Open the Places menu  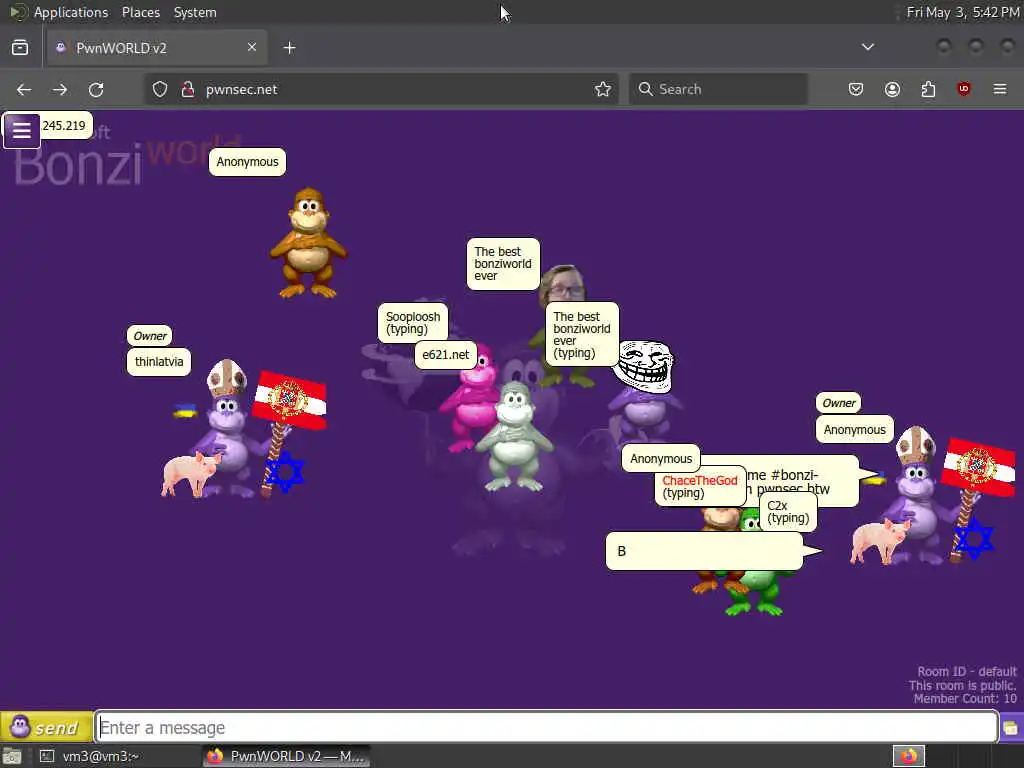point(140,12)
